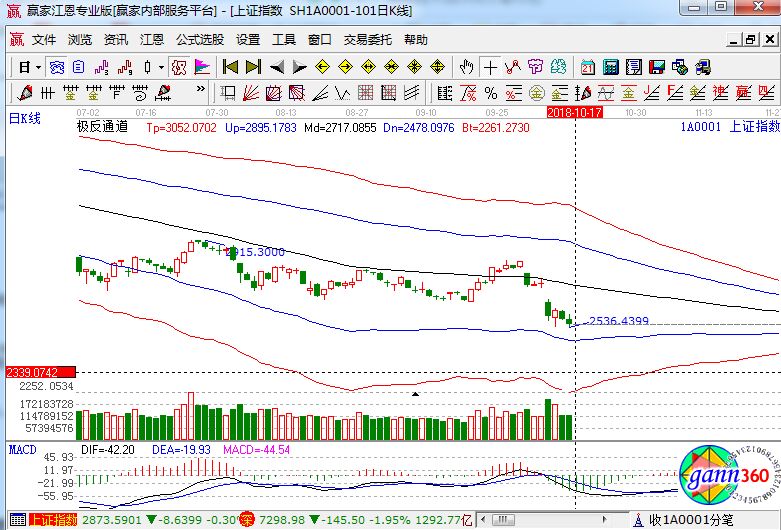The width and height of the screenshot is (781, 530).
Task: Click the 上证指数 label in status bar
Action: coord(52,521)
